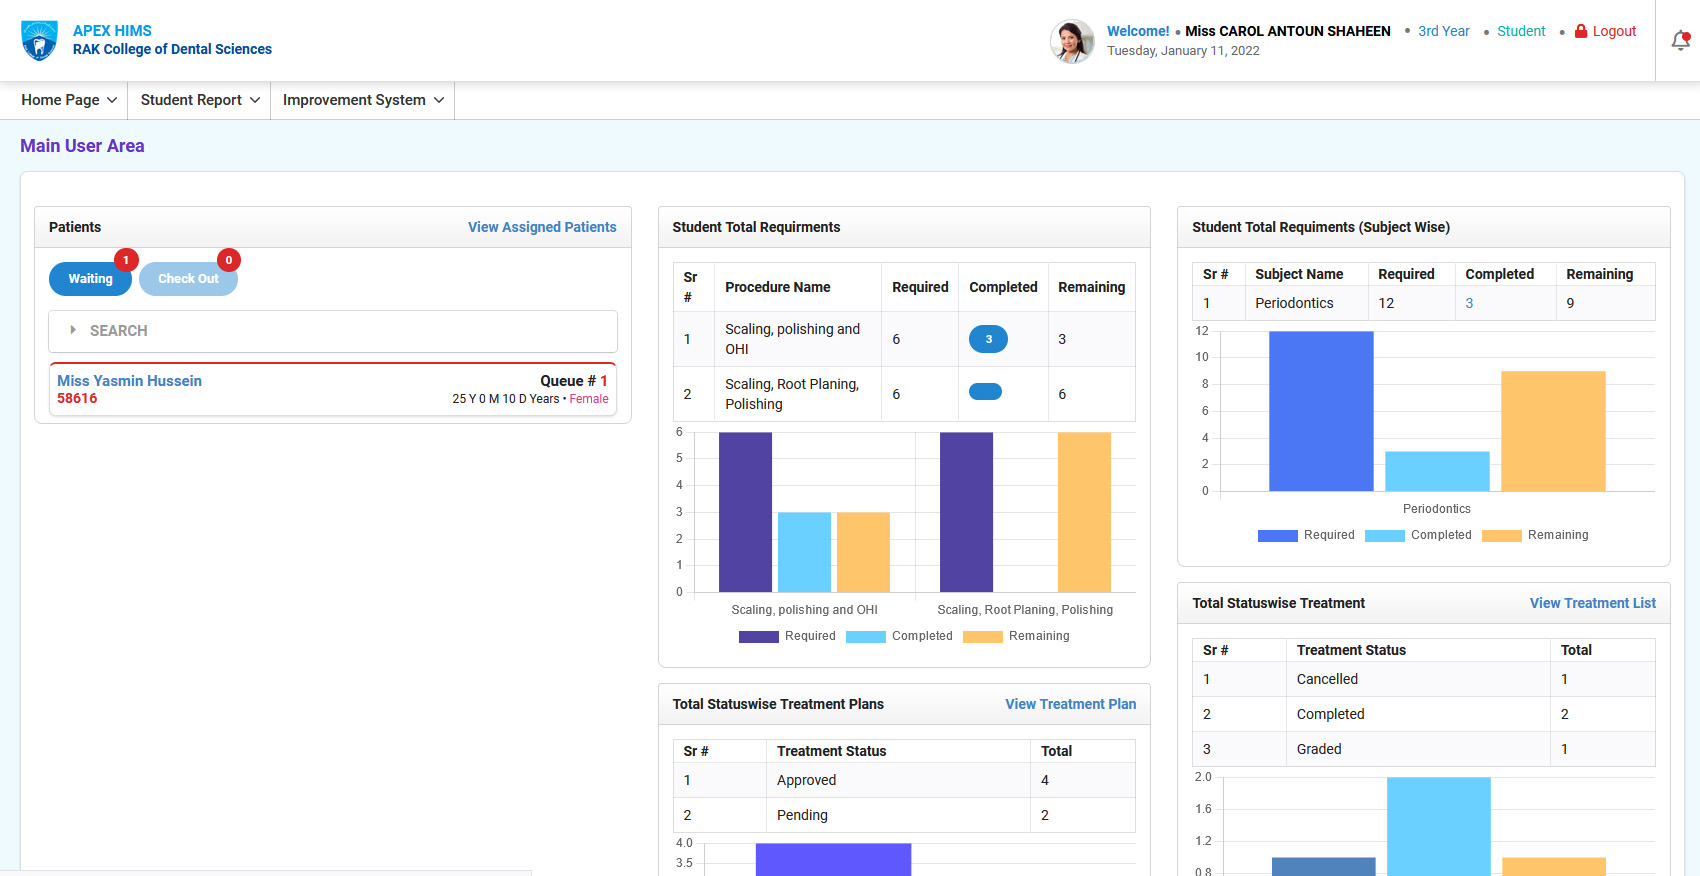Click the user profile photo

point(1072,41)
